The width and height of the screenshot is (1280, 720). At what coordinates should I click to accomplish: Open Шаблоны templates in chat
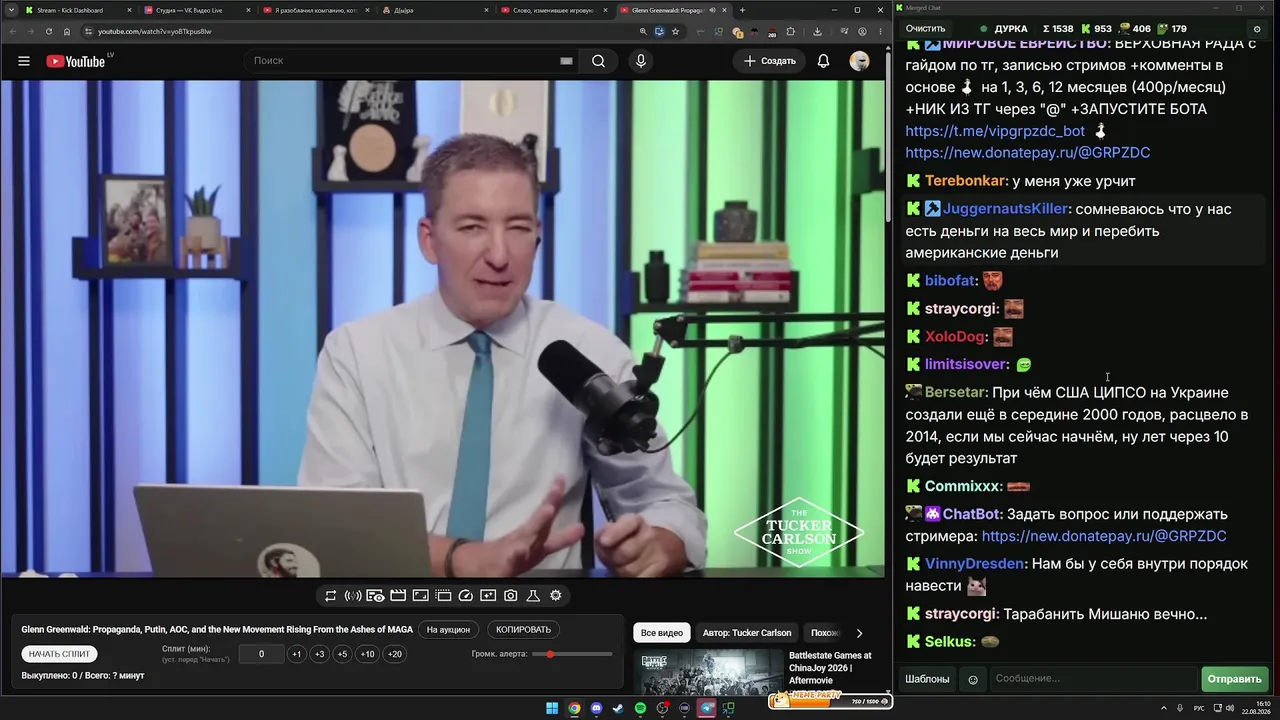(927, 679)
